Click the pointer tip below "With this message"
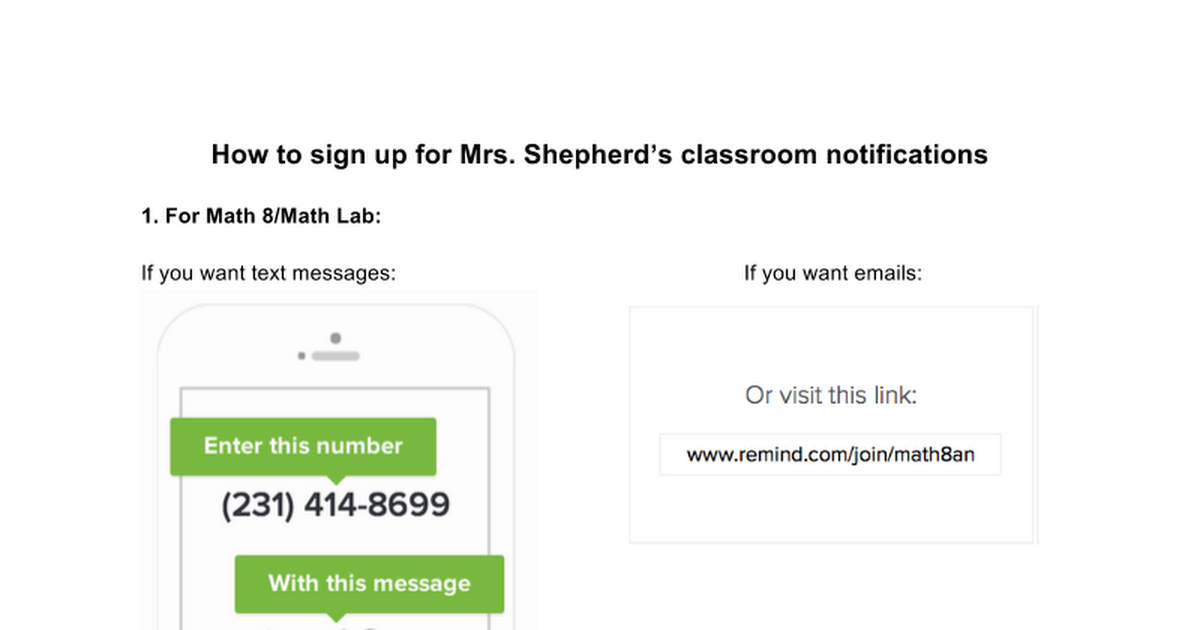The width and height of the screenshot is (1200, 630). [x=335, y=618]
